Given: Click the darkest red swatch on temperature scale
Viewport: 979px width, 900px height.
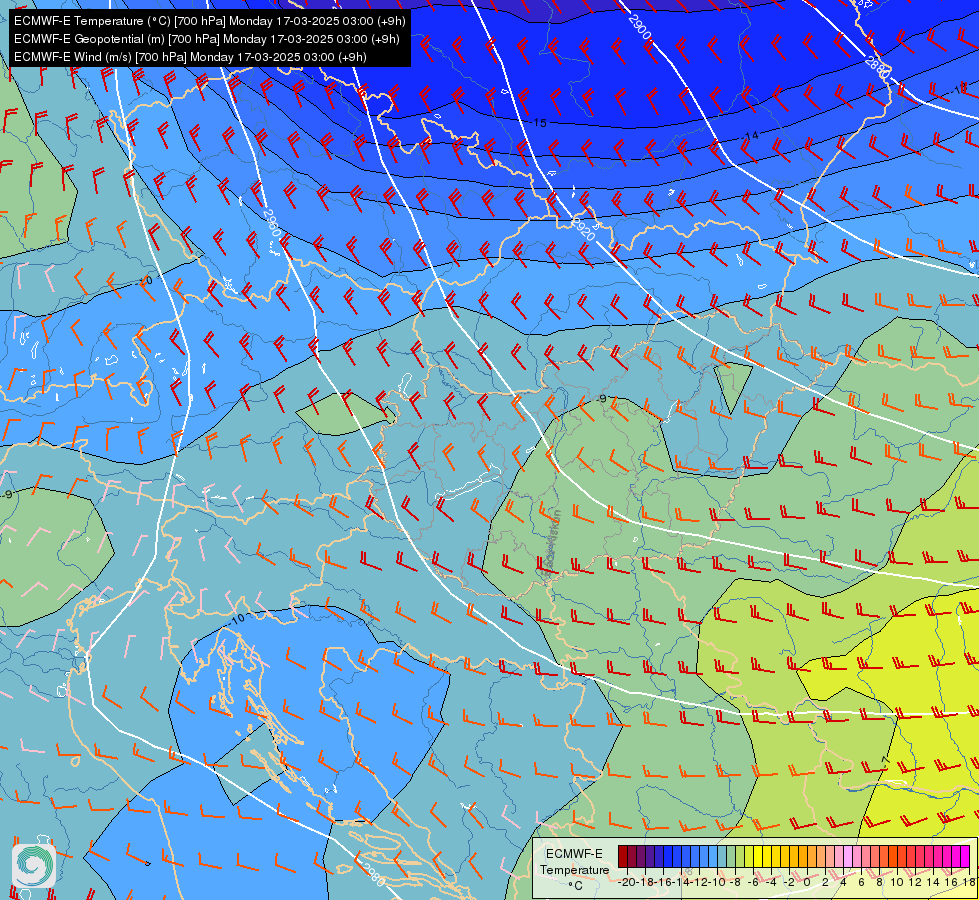Looking at the screenshot, I should click(623, 856).
